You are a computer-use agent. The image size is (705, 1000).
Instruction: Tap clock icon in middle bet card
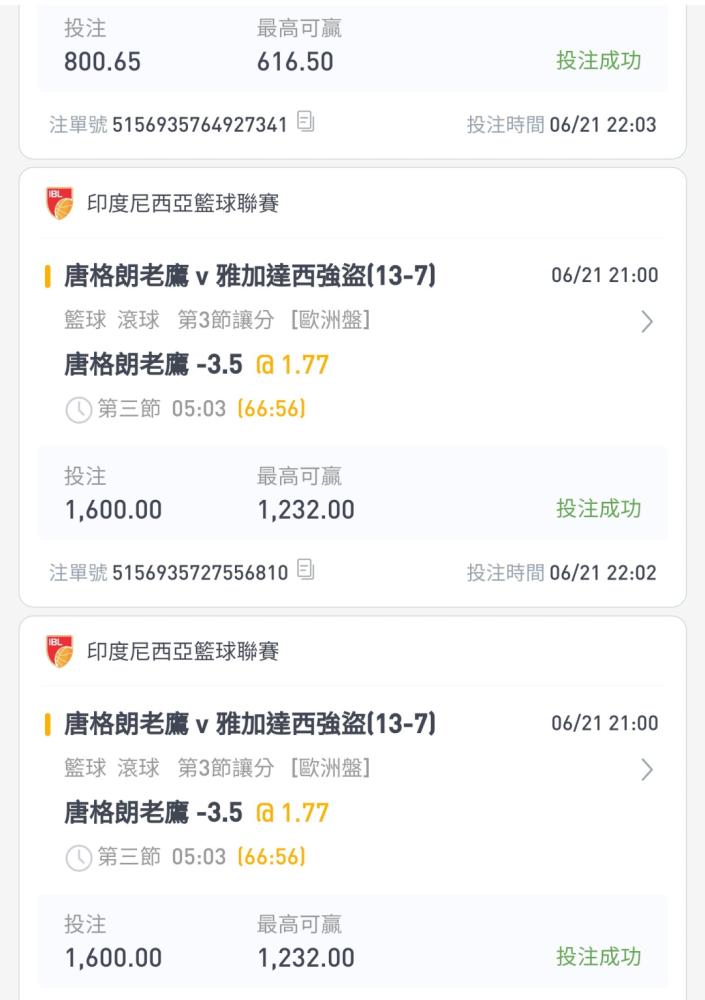pyautogui.click(x=79, y=409)
